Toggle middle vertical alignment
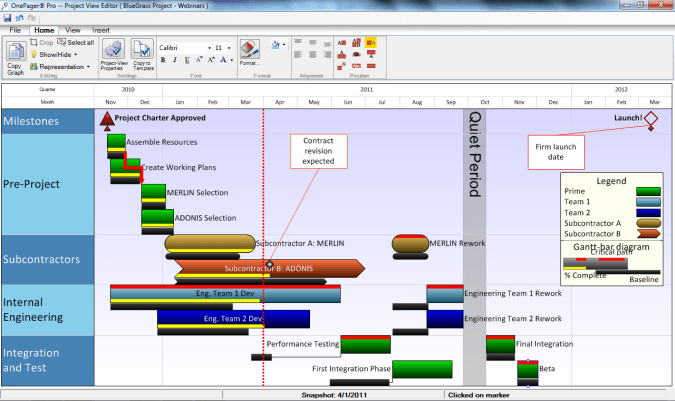Viewport: 675px width, 401px height. pyautogui.click(x=313, y=42)
